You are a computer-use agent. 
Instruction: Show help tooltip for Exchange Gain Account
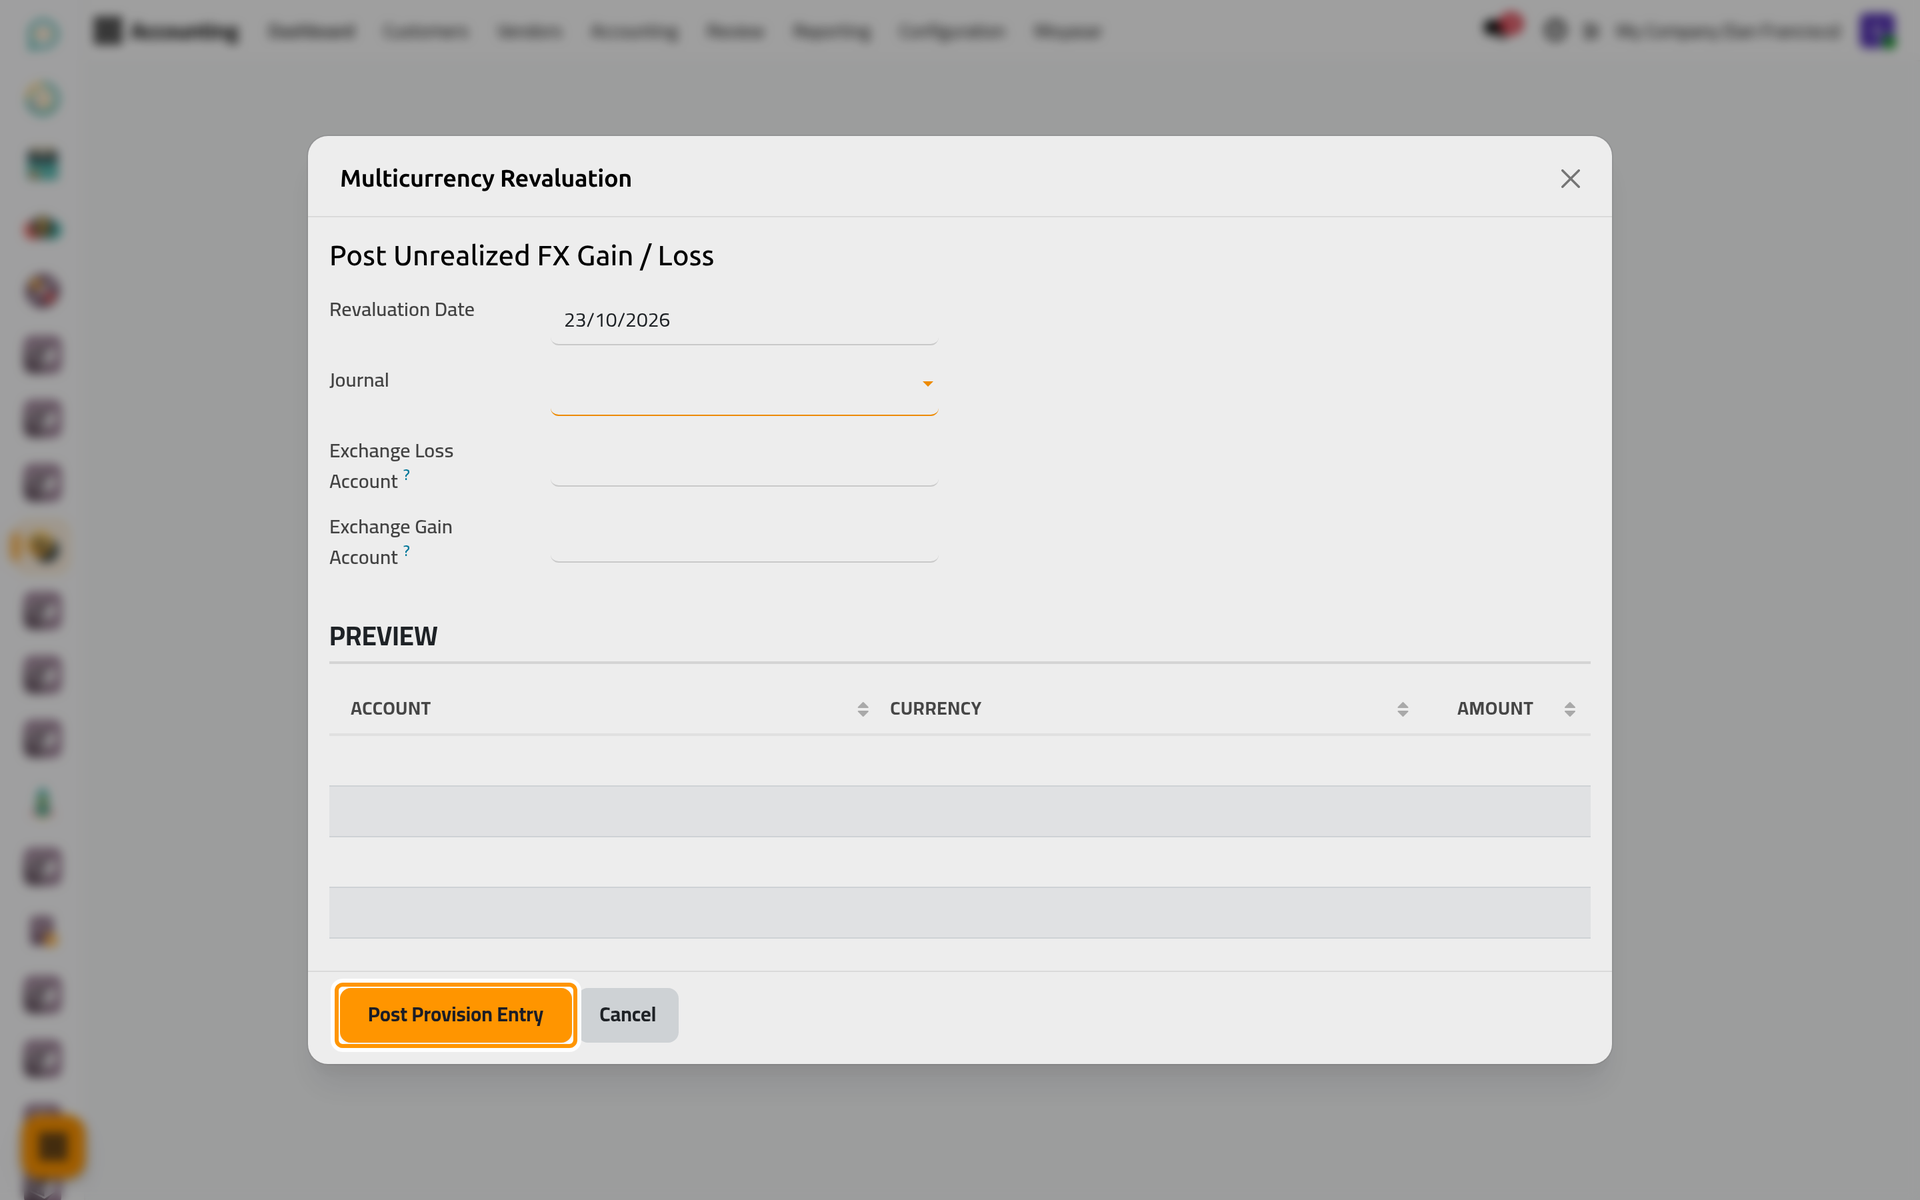coord(406,551)
